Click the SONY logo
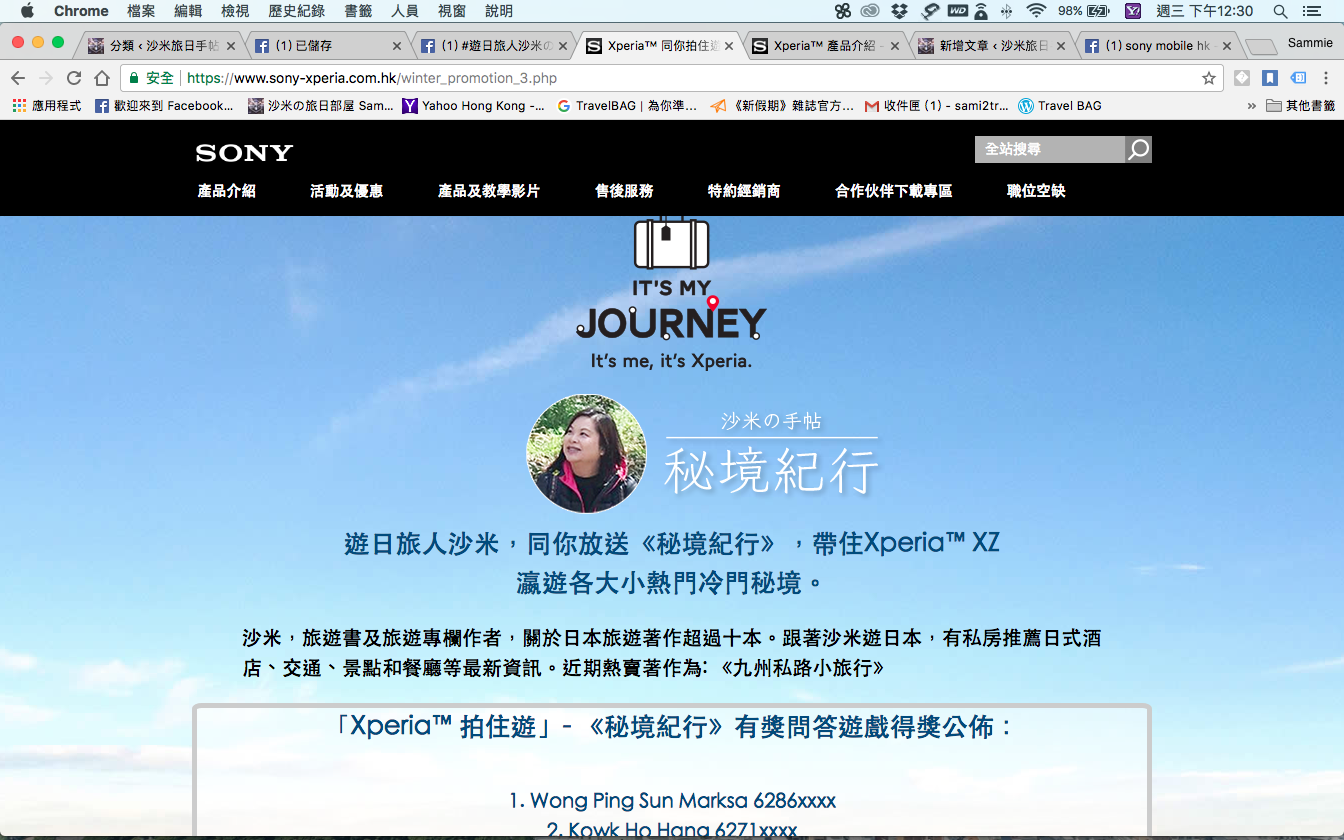 pos(244,153)
